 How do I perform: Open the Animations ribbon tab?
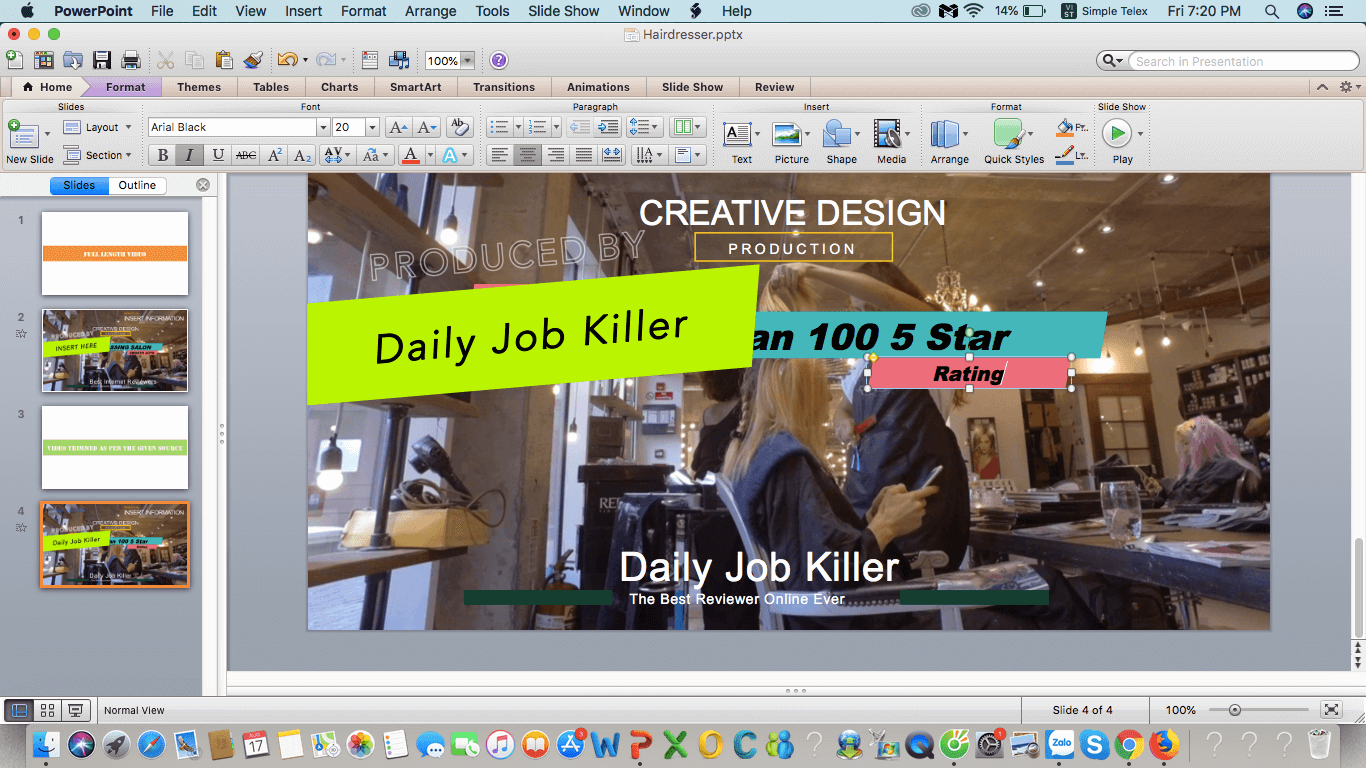pos(598,87)
